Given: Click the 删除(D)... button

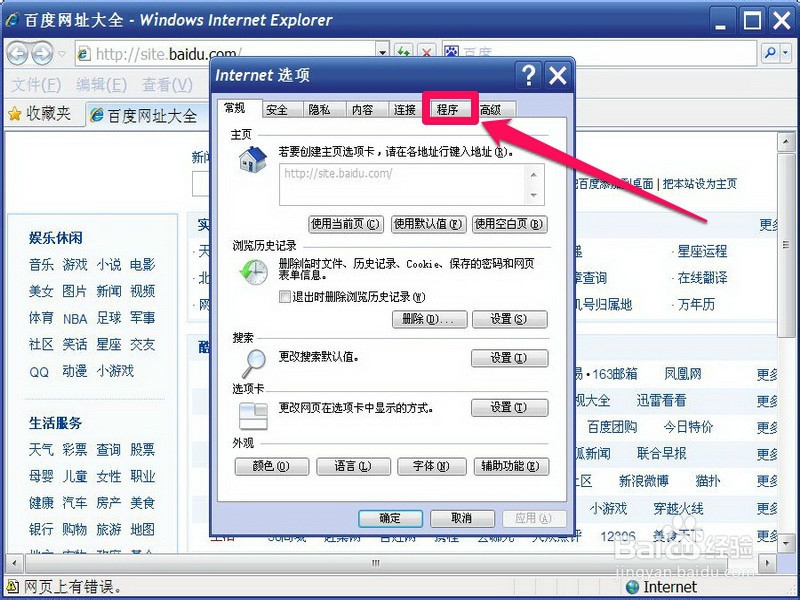Looking at the screenshot, I should [430, 319].
